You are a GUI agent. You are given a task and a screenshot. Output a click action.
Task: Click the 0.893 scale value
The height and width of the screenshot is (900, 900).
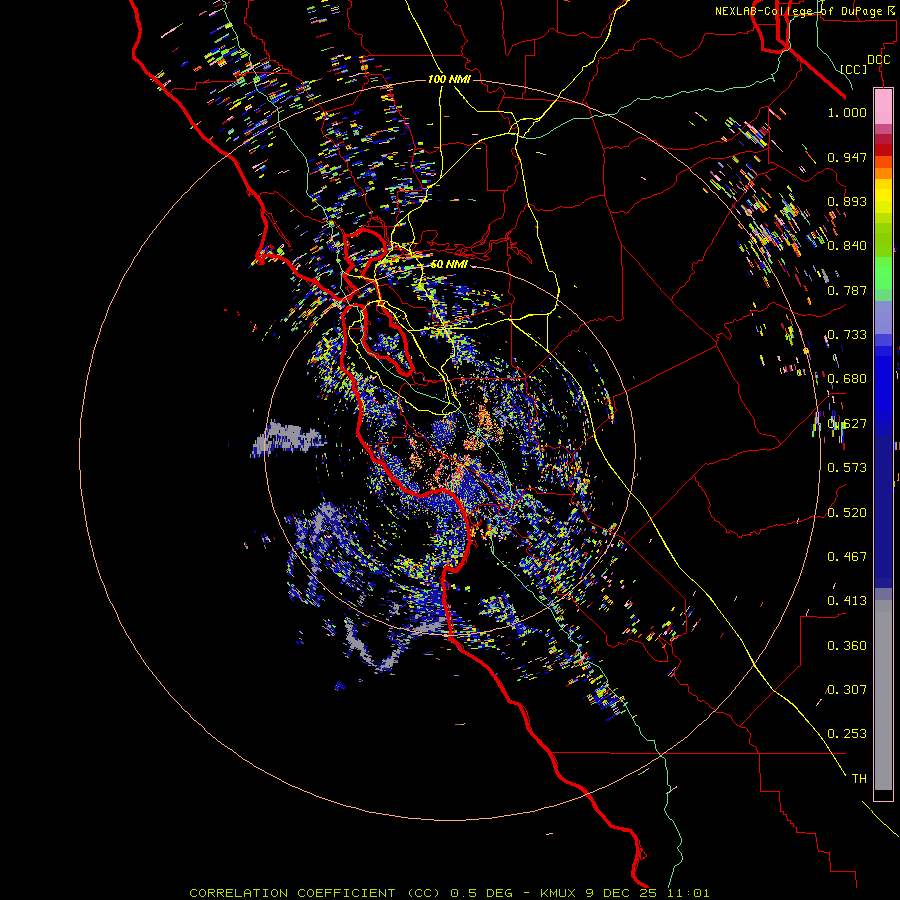pos(847,201)
